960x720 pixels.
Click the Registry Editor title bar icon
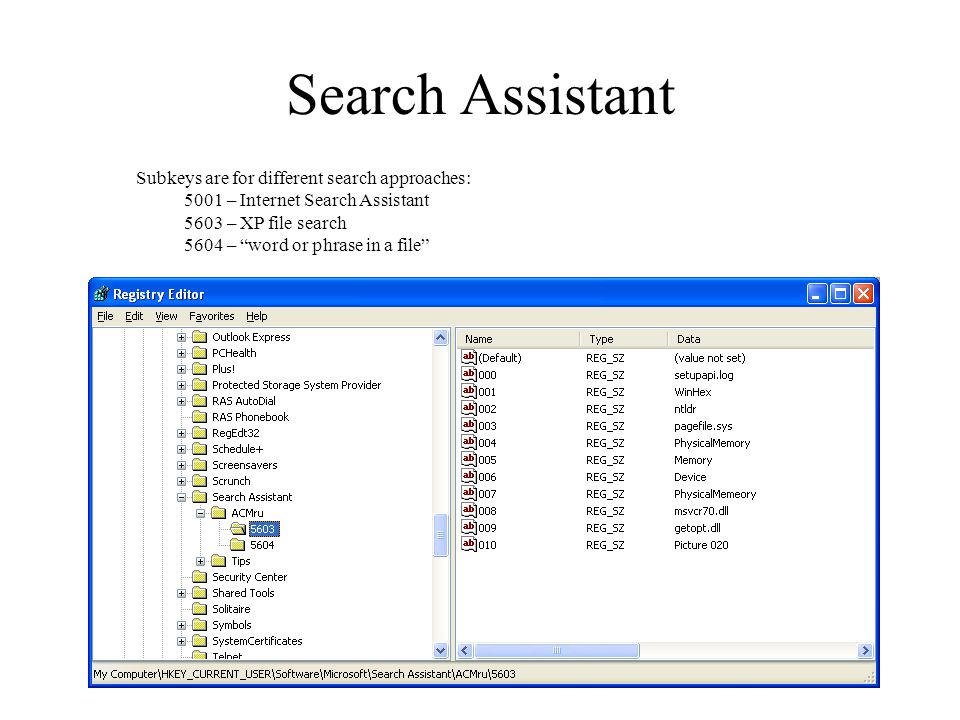pos(102,294)
